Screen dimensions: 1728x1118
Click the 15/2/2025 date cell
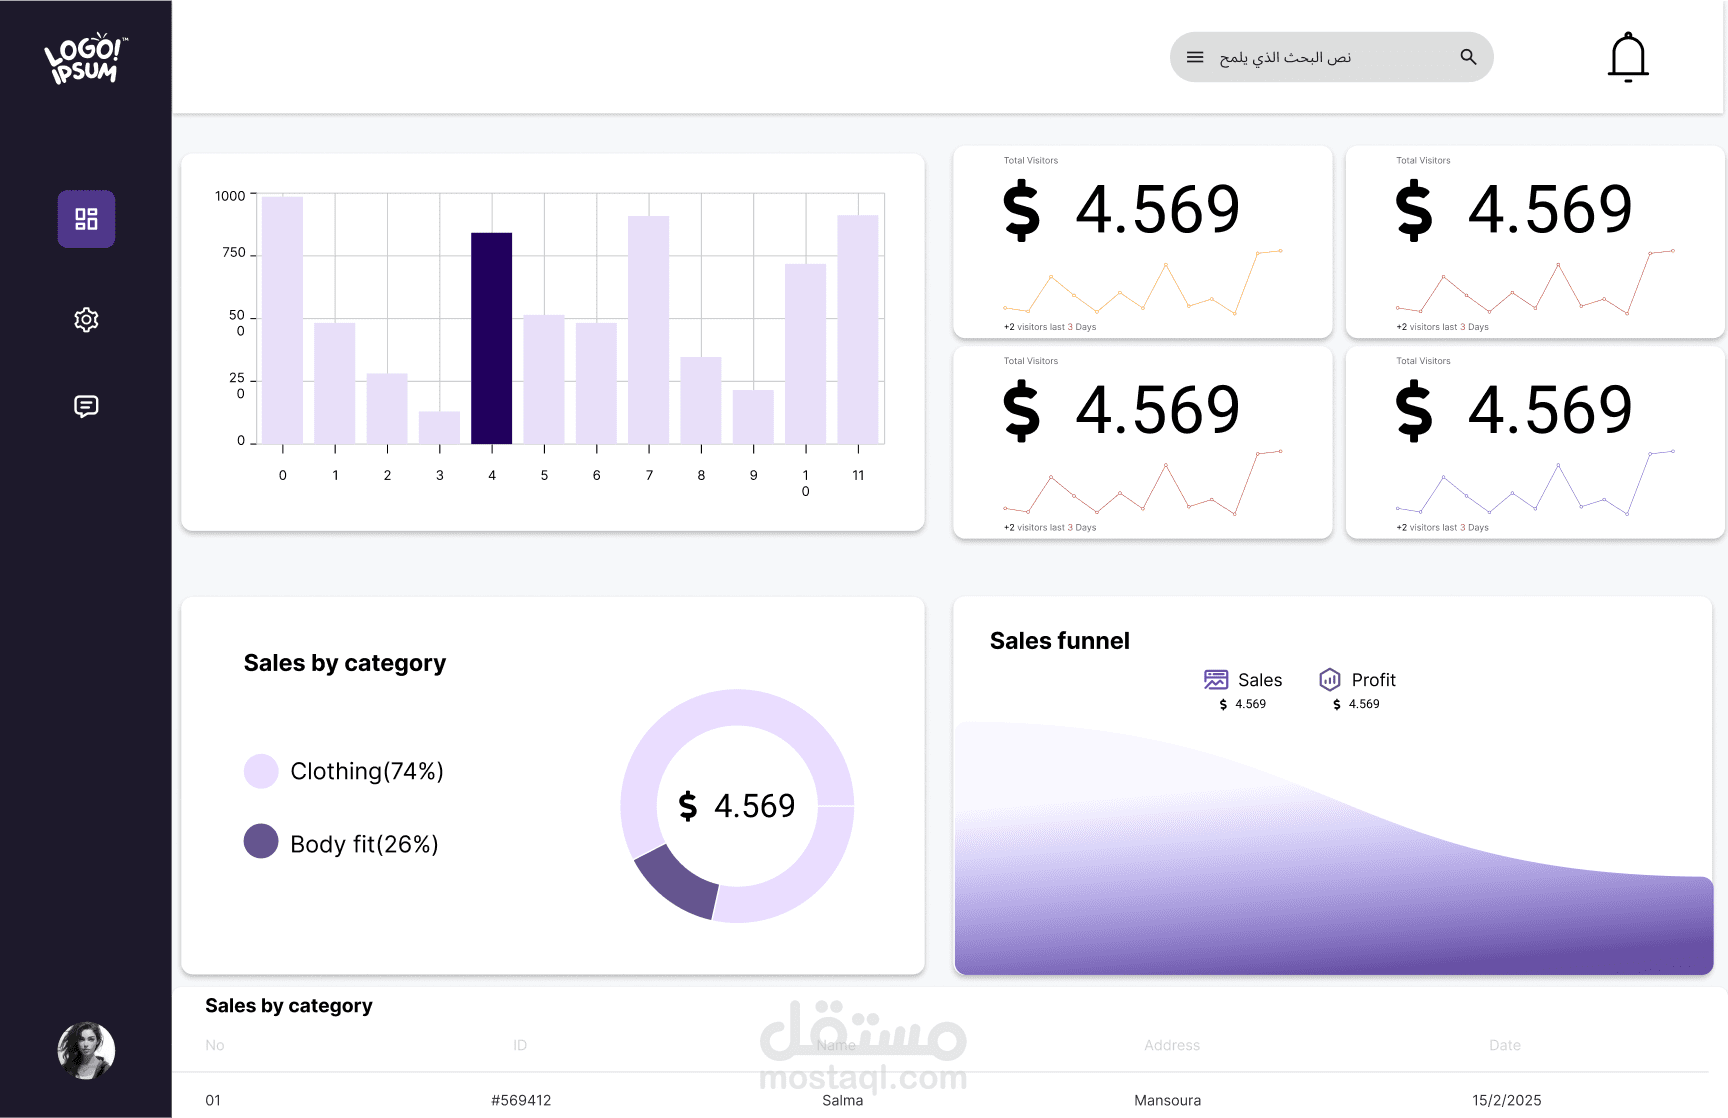pyautogui.click(x=1507, y=1100)
